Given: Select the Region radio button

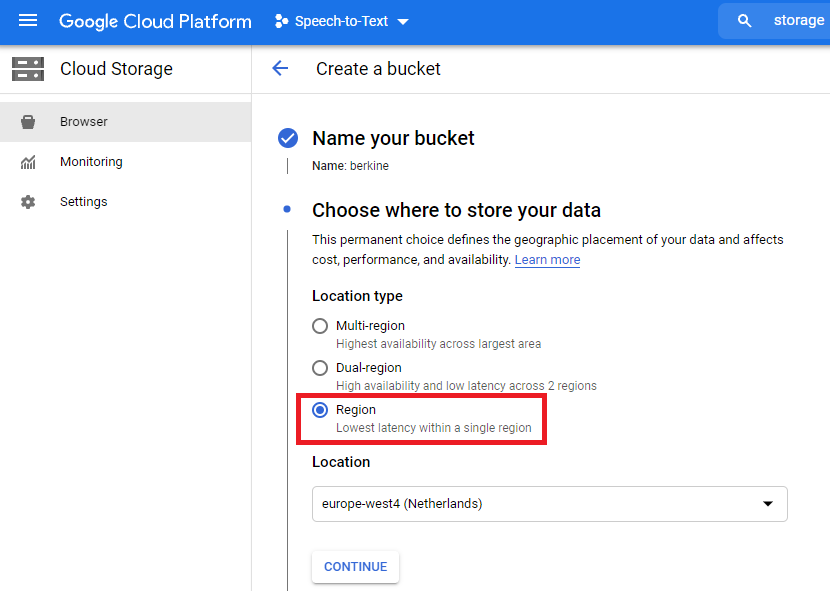Looking at the screenshot, I should point(320,410).
